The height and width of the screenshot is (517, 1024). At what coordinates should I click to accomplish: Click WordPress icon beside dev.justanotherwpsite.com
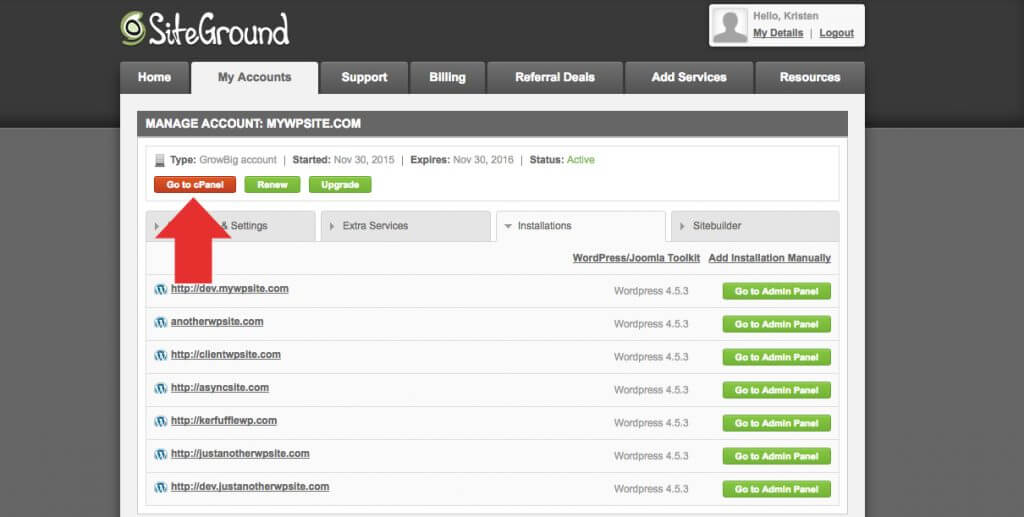coord(161,487)
